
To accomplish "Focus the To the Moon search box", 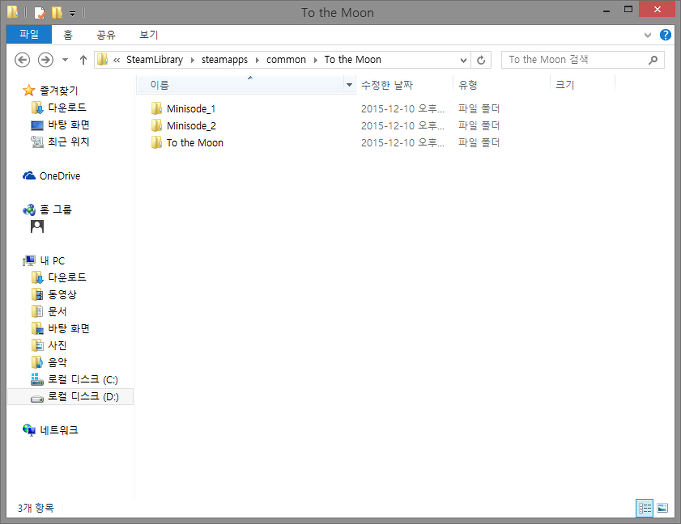I will pyautogui.click(x=582, y=60).
